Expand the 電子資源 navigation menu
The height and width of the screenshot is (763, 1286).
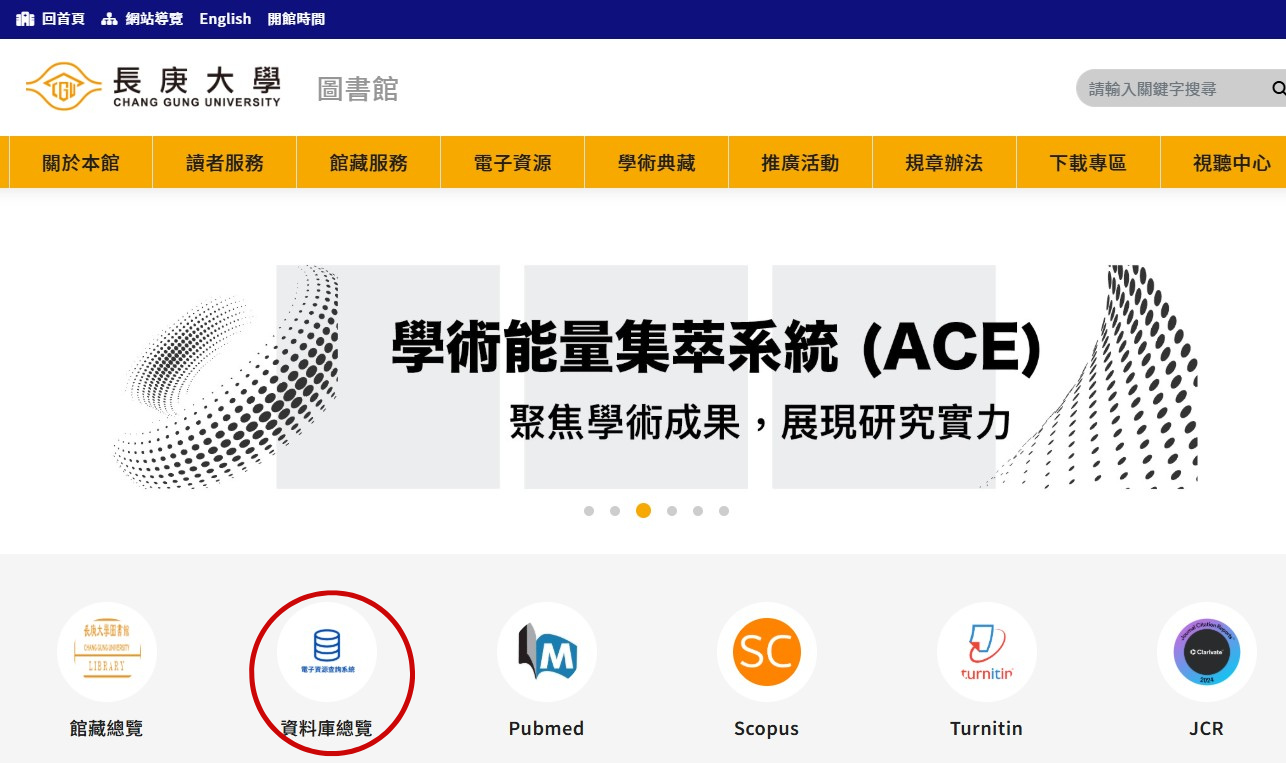[512, 163]
